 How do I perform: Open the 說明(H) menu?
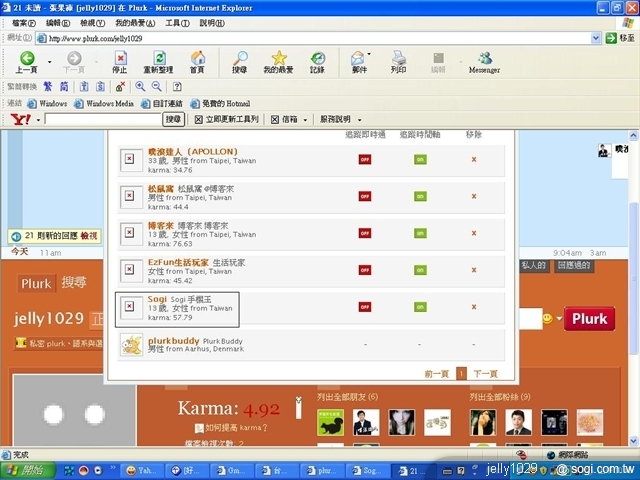(x=212, y=23)
